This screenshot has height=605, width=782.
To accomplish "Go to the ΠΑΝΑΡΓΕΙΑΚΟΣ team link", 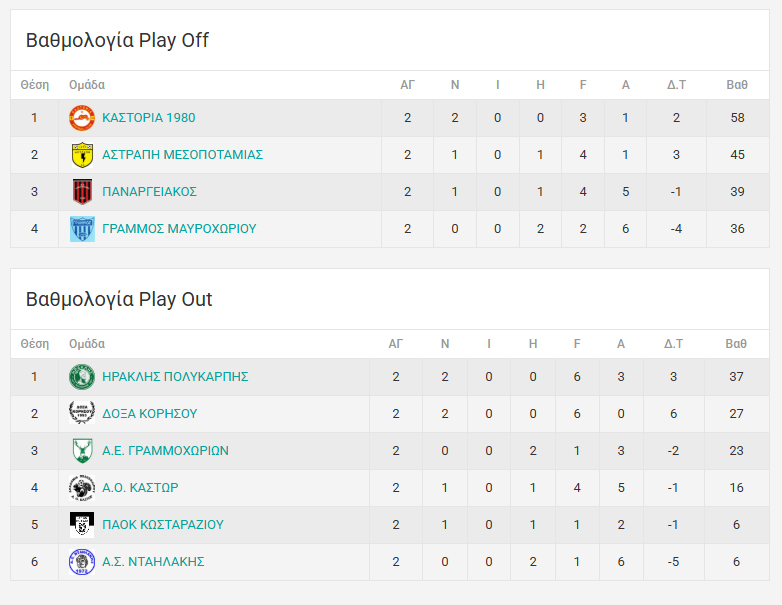I will [x=149, y=192].
